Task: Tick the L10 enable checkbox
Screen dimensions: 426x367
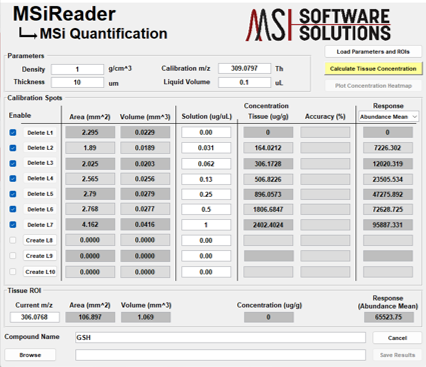Action: click(x=13, y=271)
